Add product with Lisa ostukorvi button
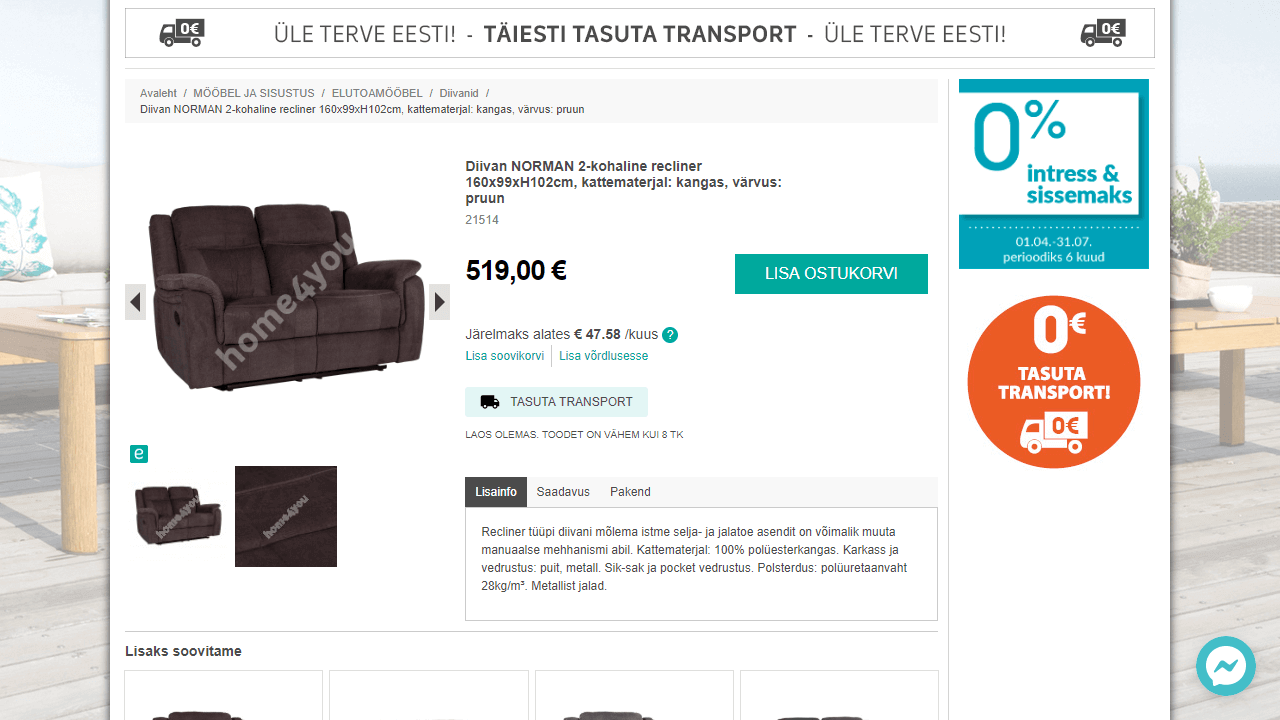The width and height of the screenshot is (1280, 720). (x=831, y=274)
